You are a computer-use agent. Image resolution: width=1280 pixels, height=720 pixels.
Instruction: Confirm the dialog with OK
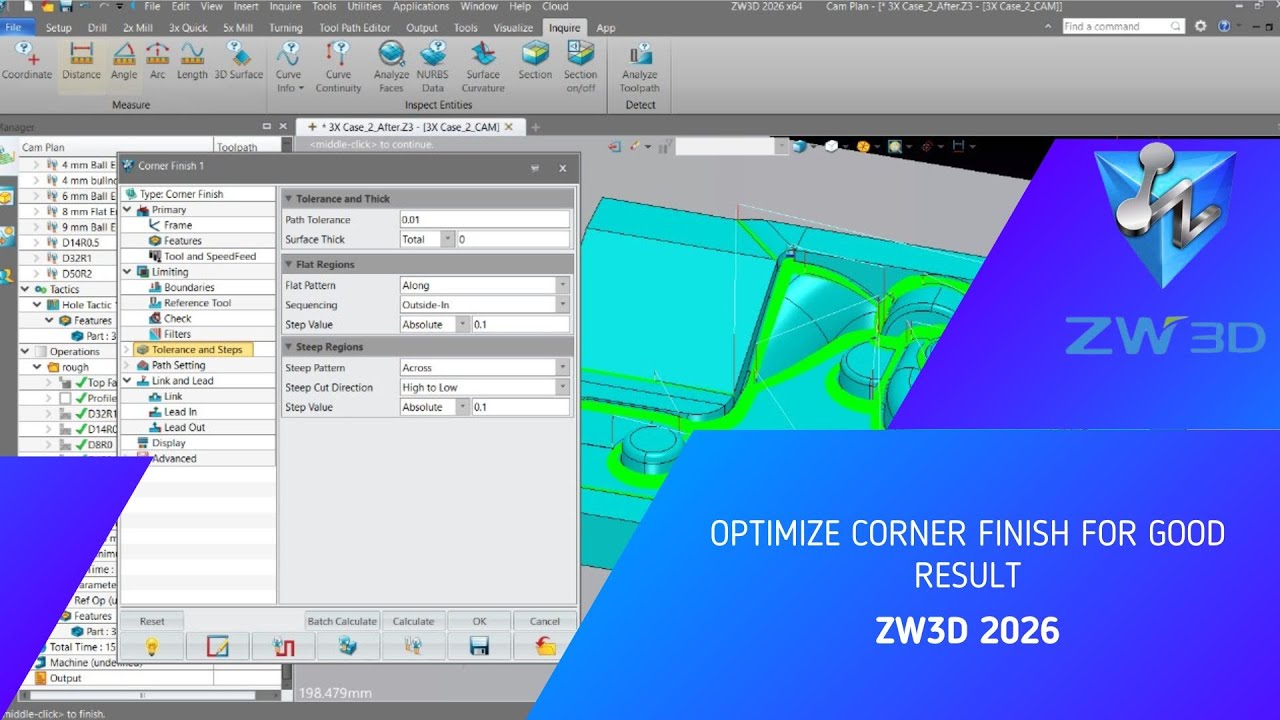point(480,621)
